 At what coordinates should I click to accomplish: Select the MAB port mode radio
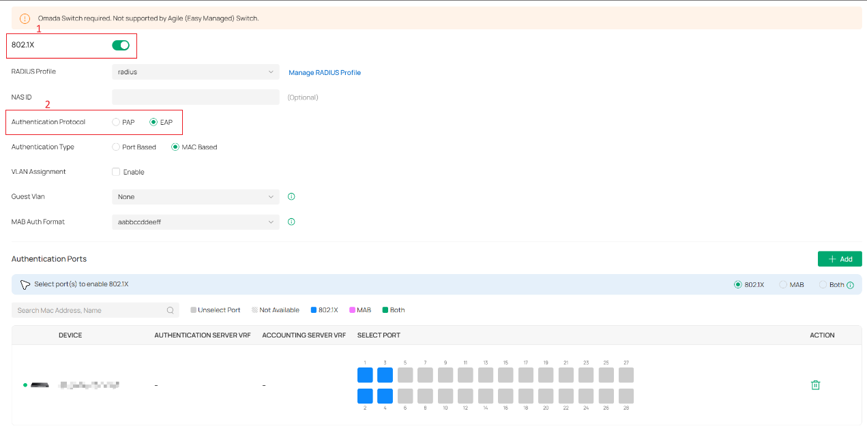pyautogui.click(x=783, y=285)
